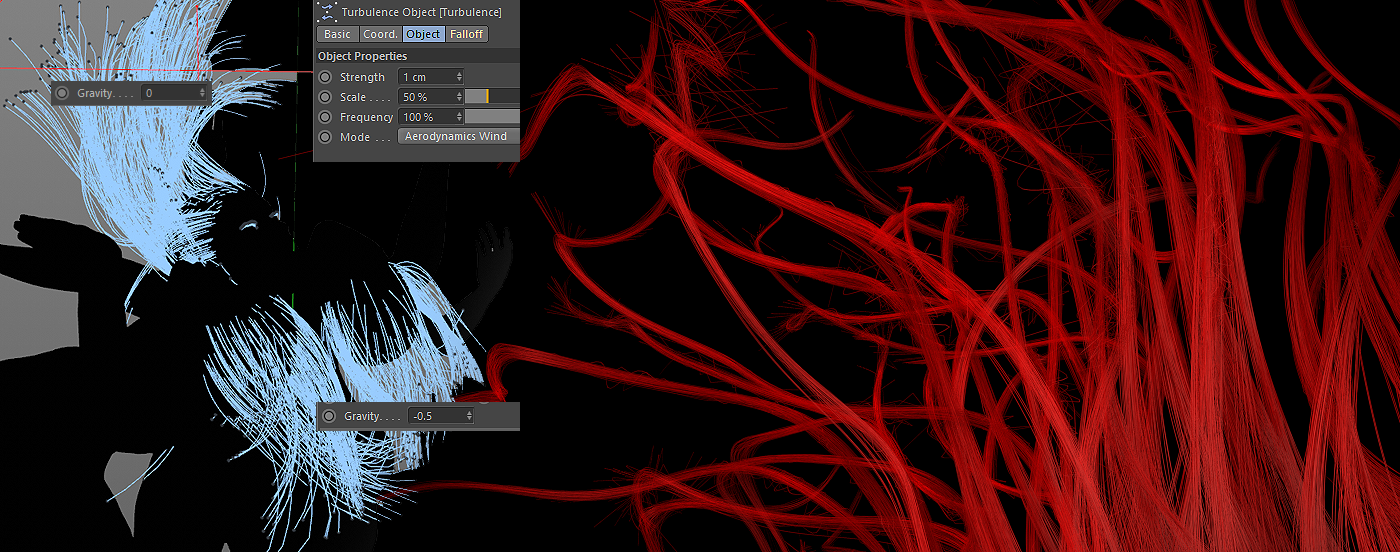Click the Scale spinner arrows
The height and width of the screenshot is (552, 1400).
point(459,97)
